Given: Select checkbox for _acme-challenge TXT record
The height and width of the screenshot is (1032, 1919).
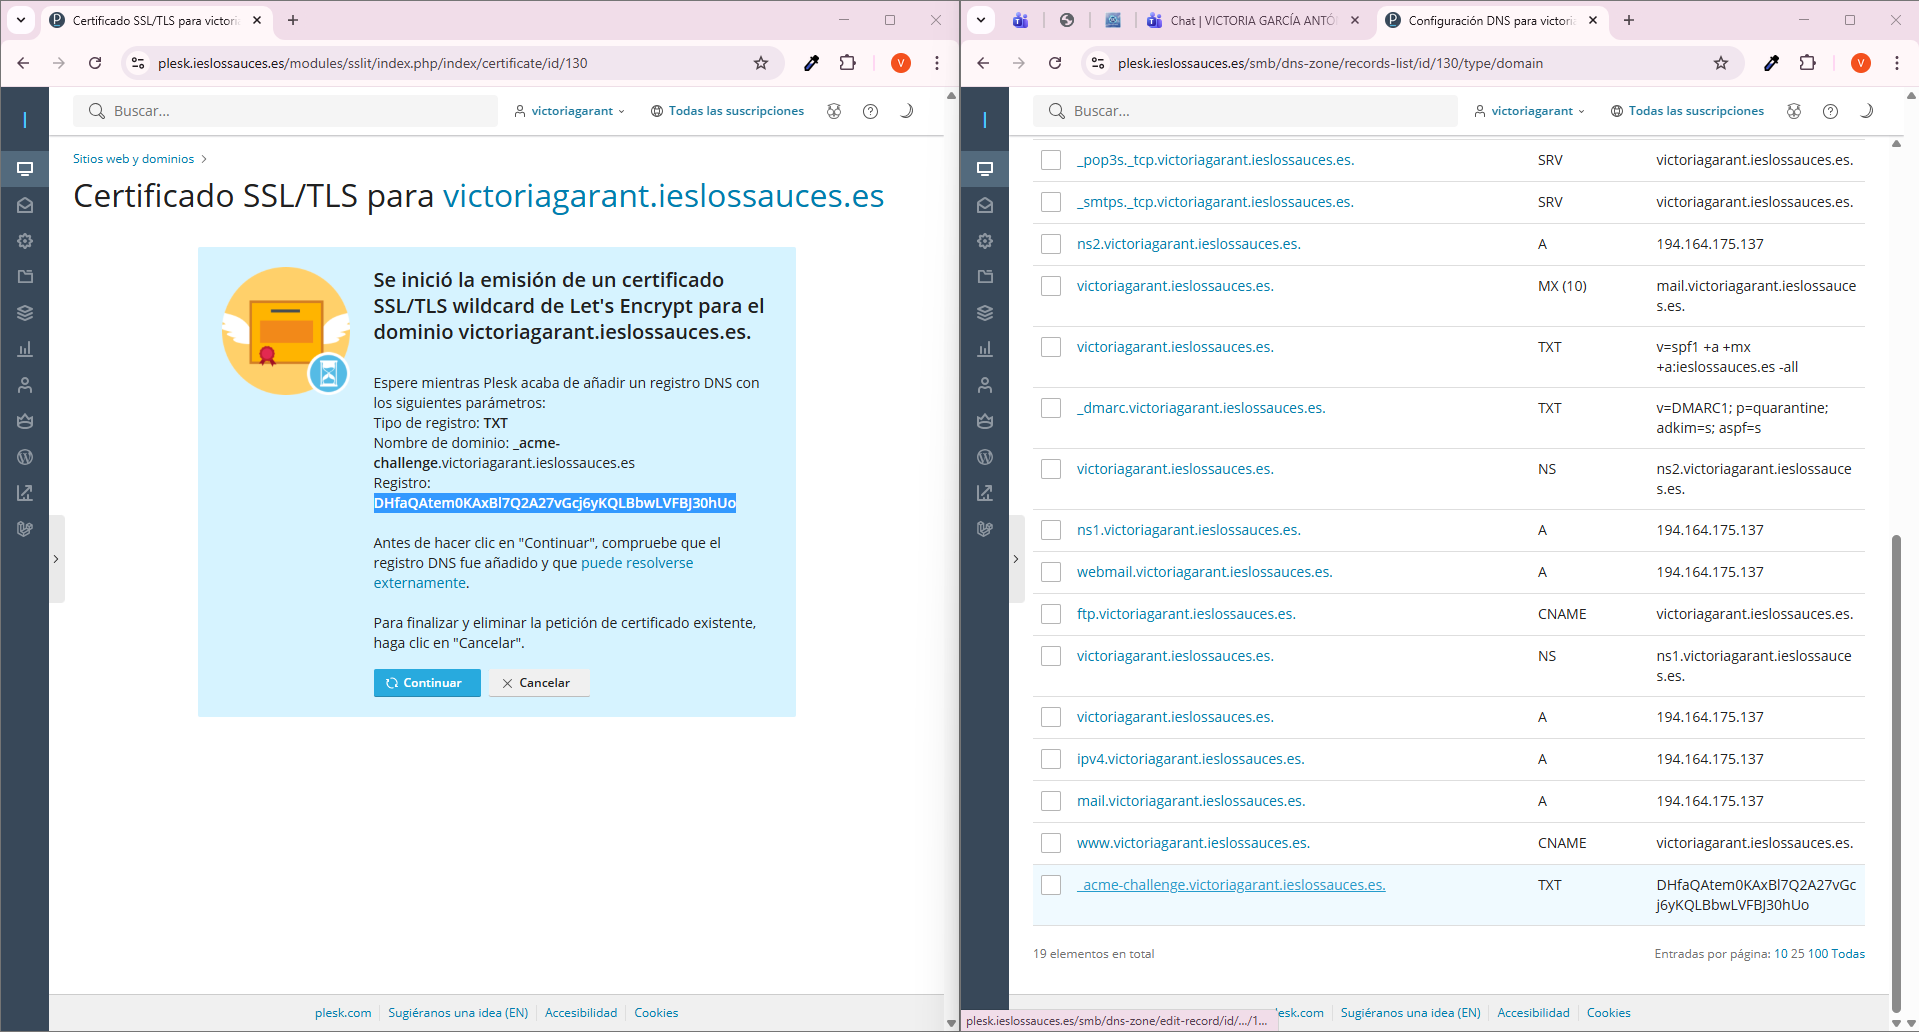Looking at the screenshot, I should tap(1051, 885).
